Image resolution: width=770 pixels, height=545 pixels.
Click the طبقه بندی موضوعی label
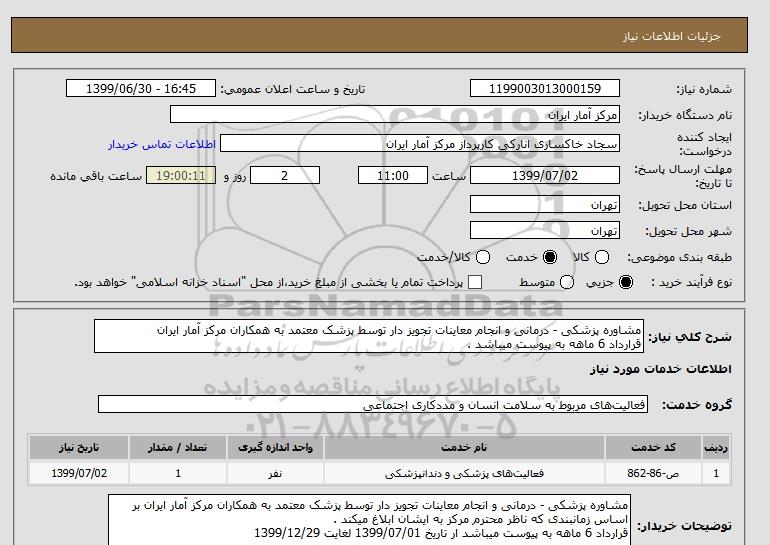[679, 257]
